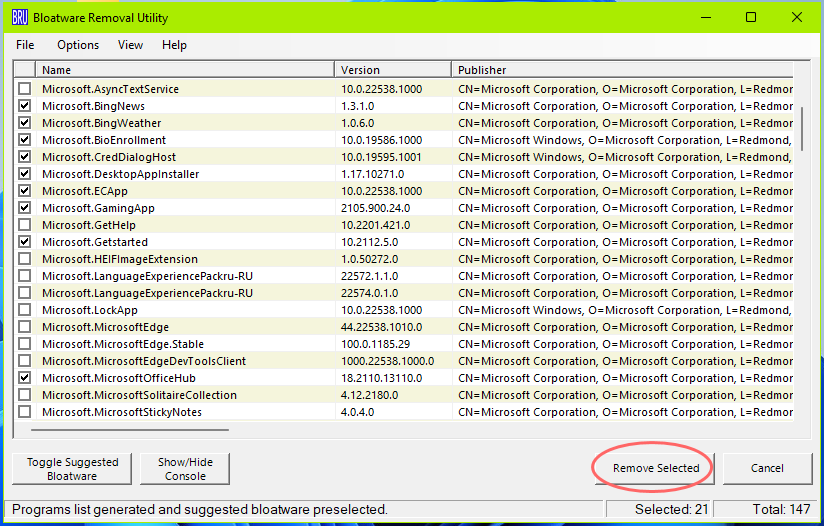Viewport: 824px width, 526px height.
Task: Click the Cancel button
Action: click(767, 468)
